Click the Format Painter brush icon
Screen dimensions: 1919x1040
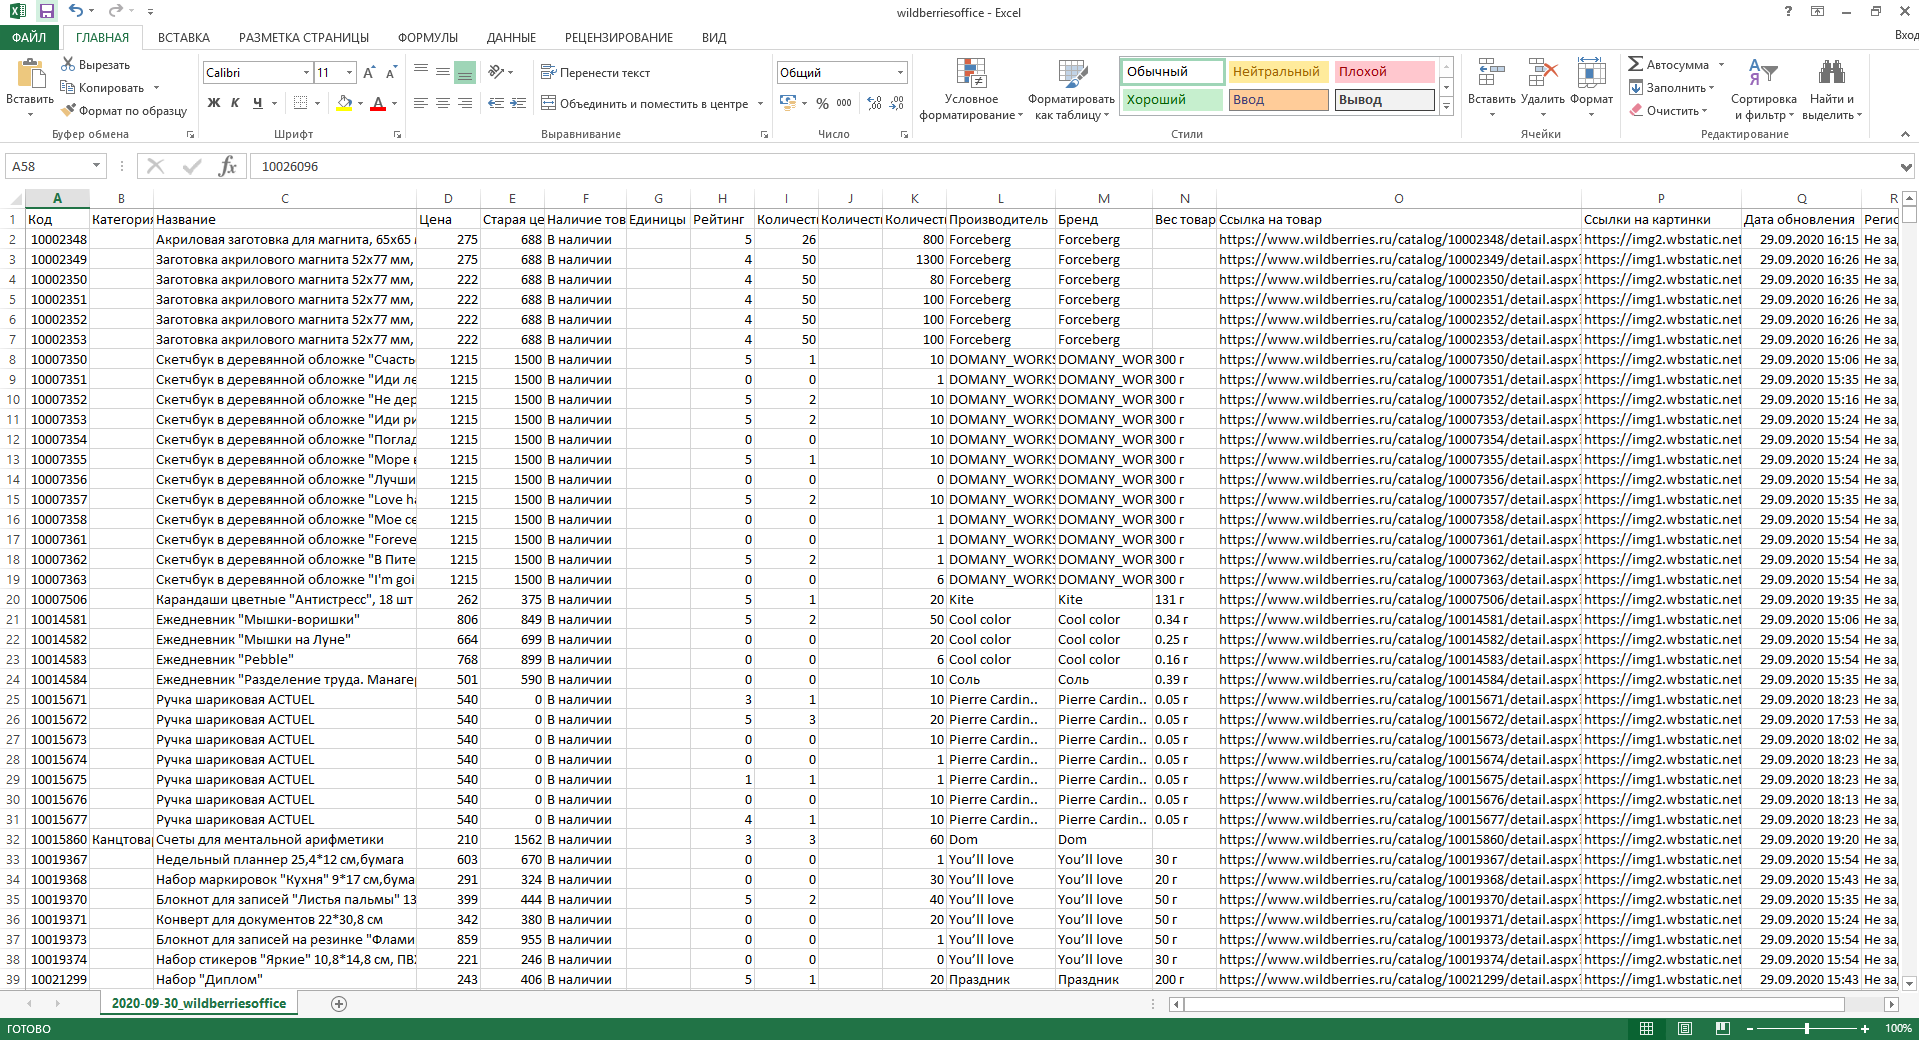69,111
